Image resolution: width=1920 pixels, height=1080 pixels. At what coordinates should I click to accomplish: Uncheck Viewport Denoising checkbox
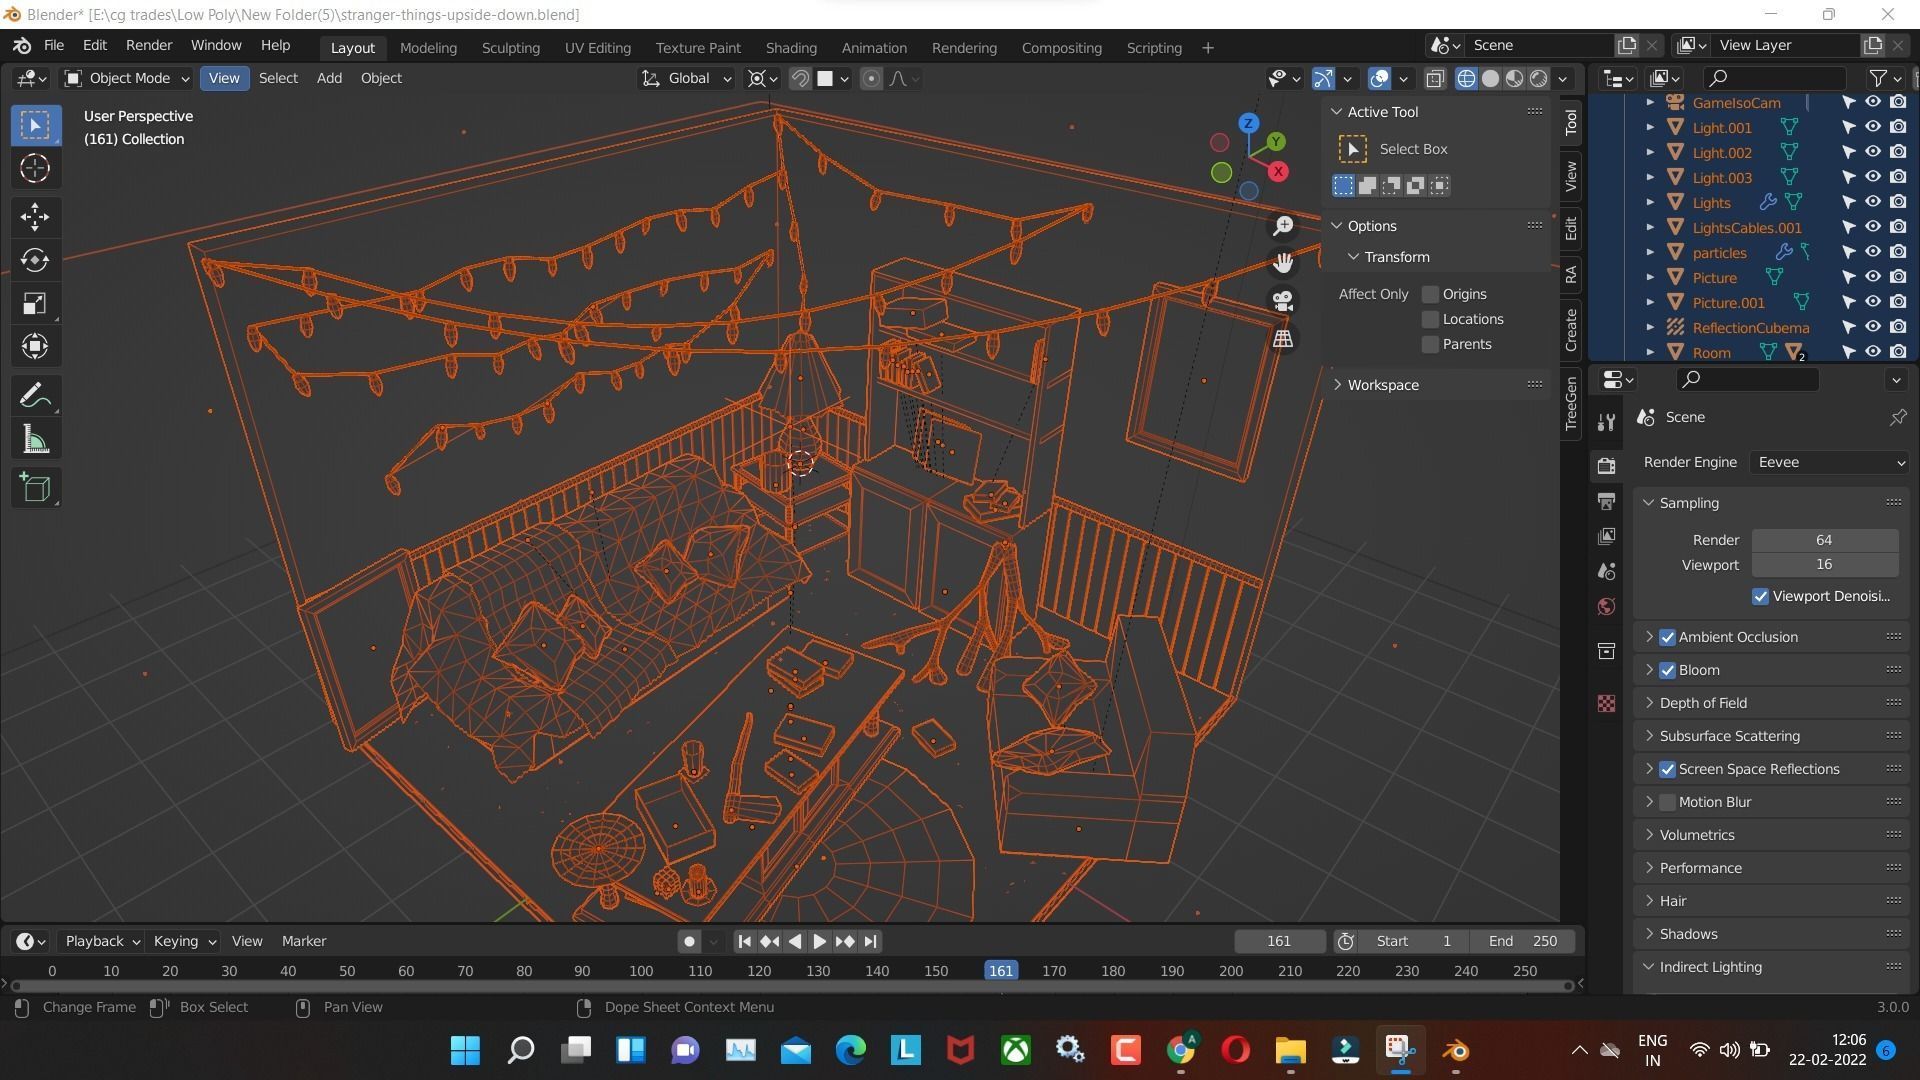[x=1760, y=596]
